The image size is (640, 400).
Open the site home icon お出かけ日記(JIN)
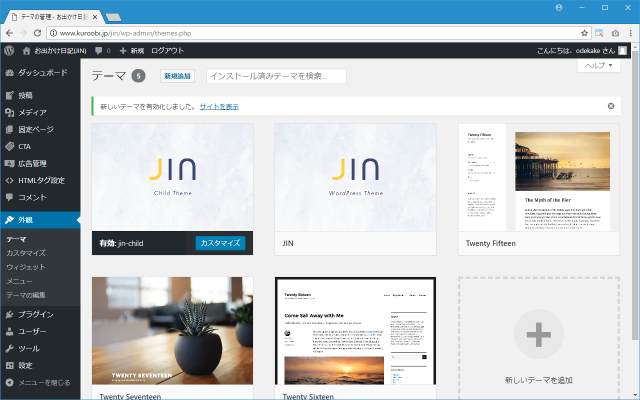[27, 51]
